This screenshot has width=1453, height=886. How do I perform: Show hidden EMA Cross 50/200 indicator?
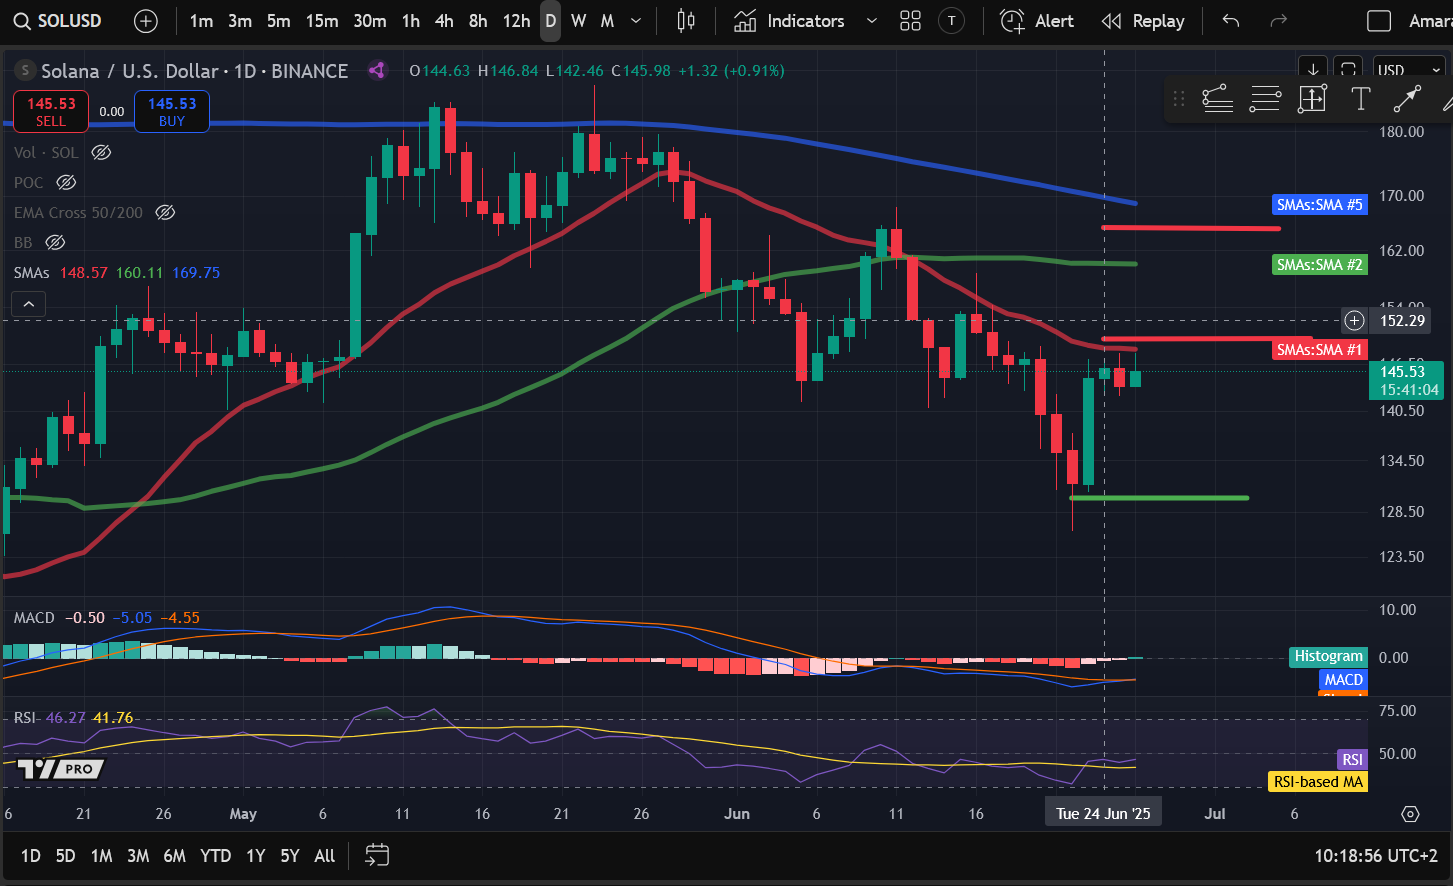click(165, 212)
